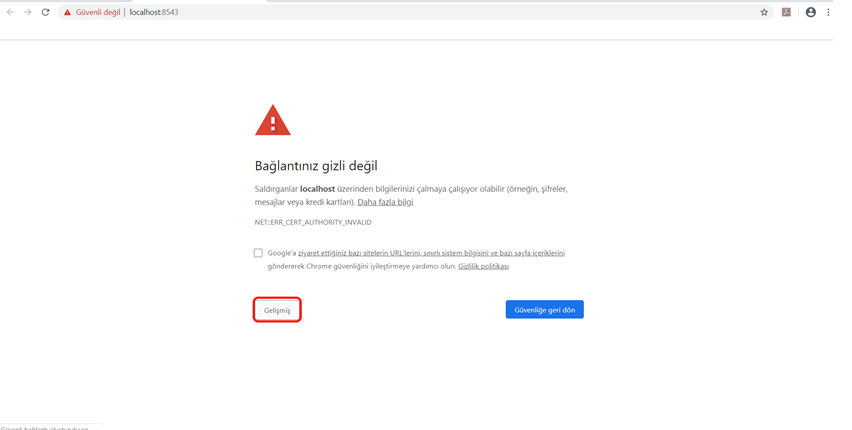Image resolution: width=852 pixels, height=430 pixels.
Task: Click the large red warning triangle
Action: tap(272, 121)
